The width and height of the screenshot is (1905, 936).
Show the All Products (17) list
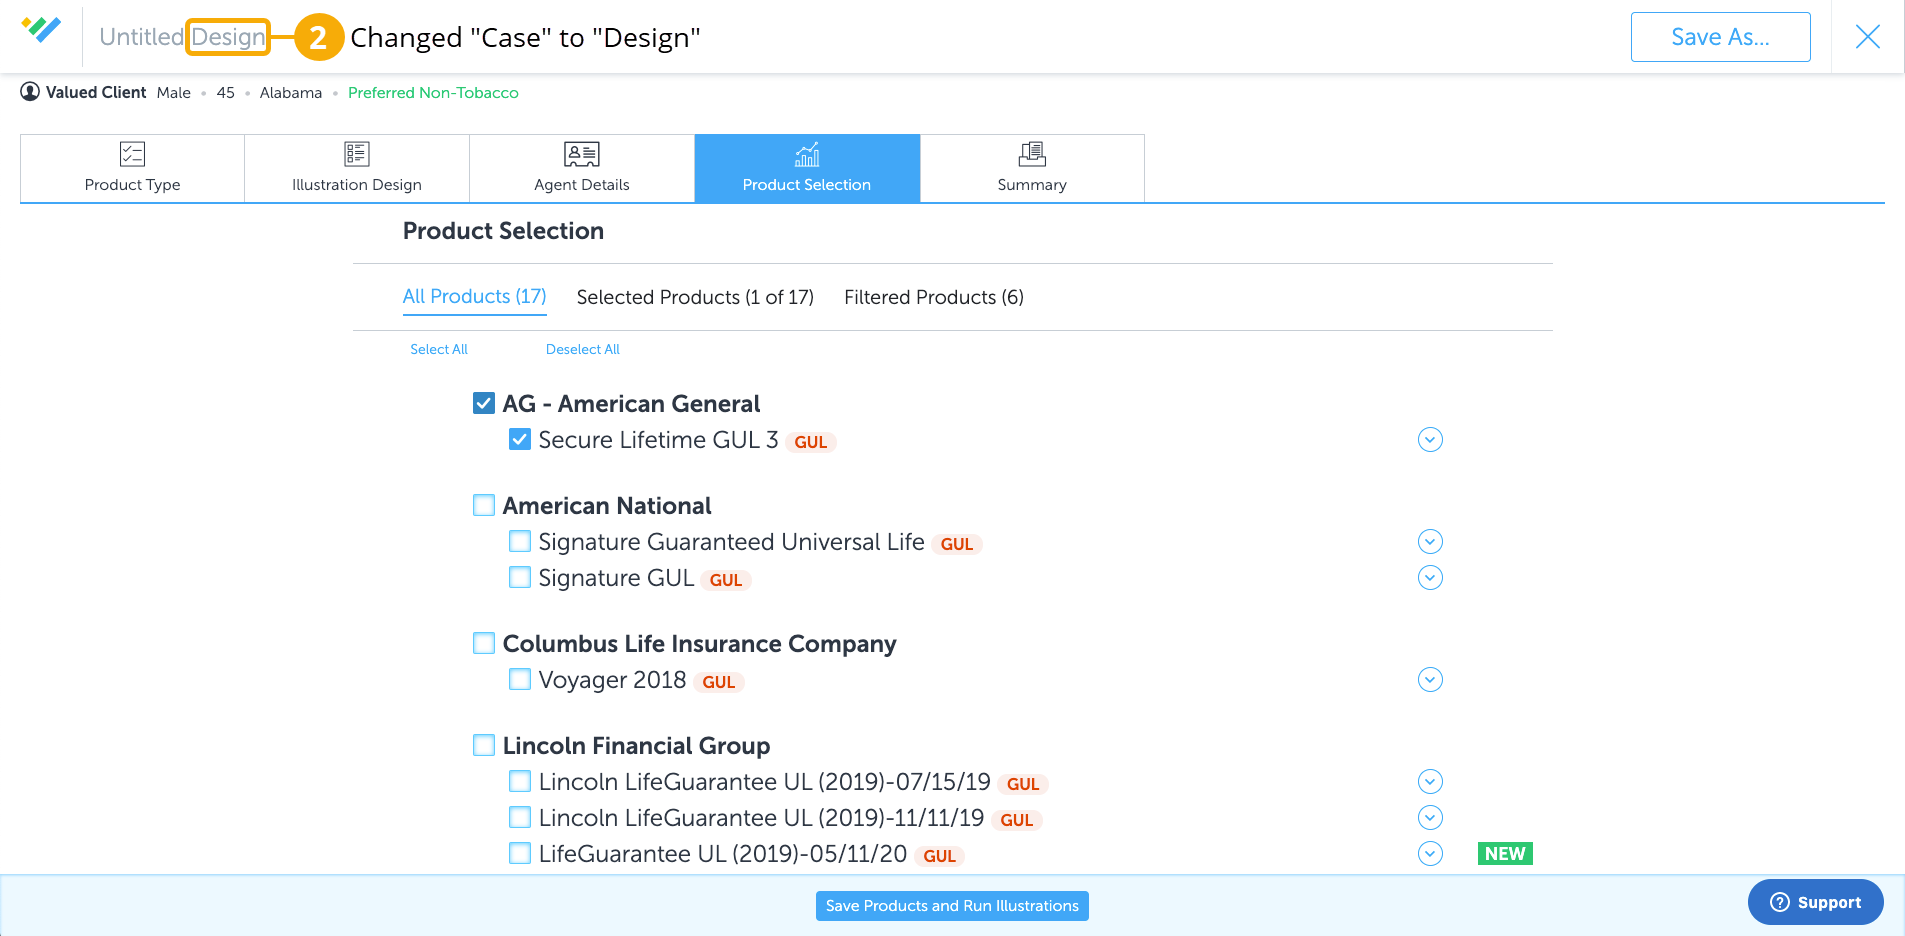pos(474,297)
